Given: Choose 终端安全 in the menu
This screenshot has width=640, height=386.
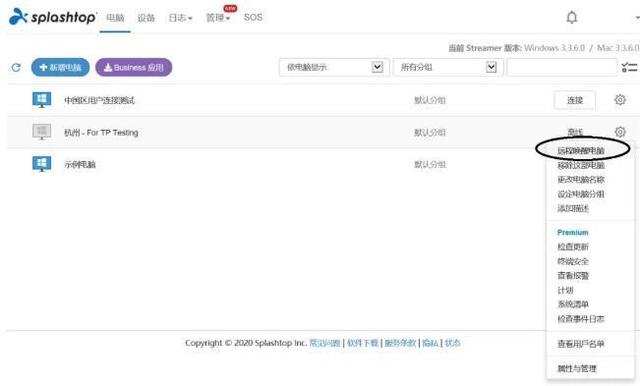Looking at the screenshot, I should pyautogui.click(x=573, y=261).
